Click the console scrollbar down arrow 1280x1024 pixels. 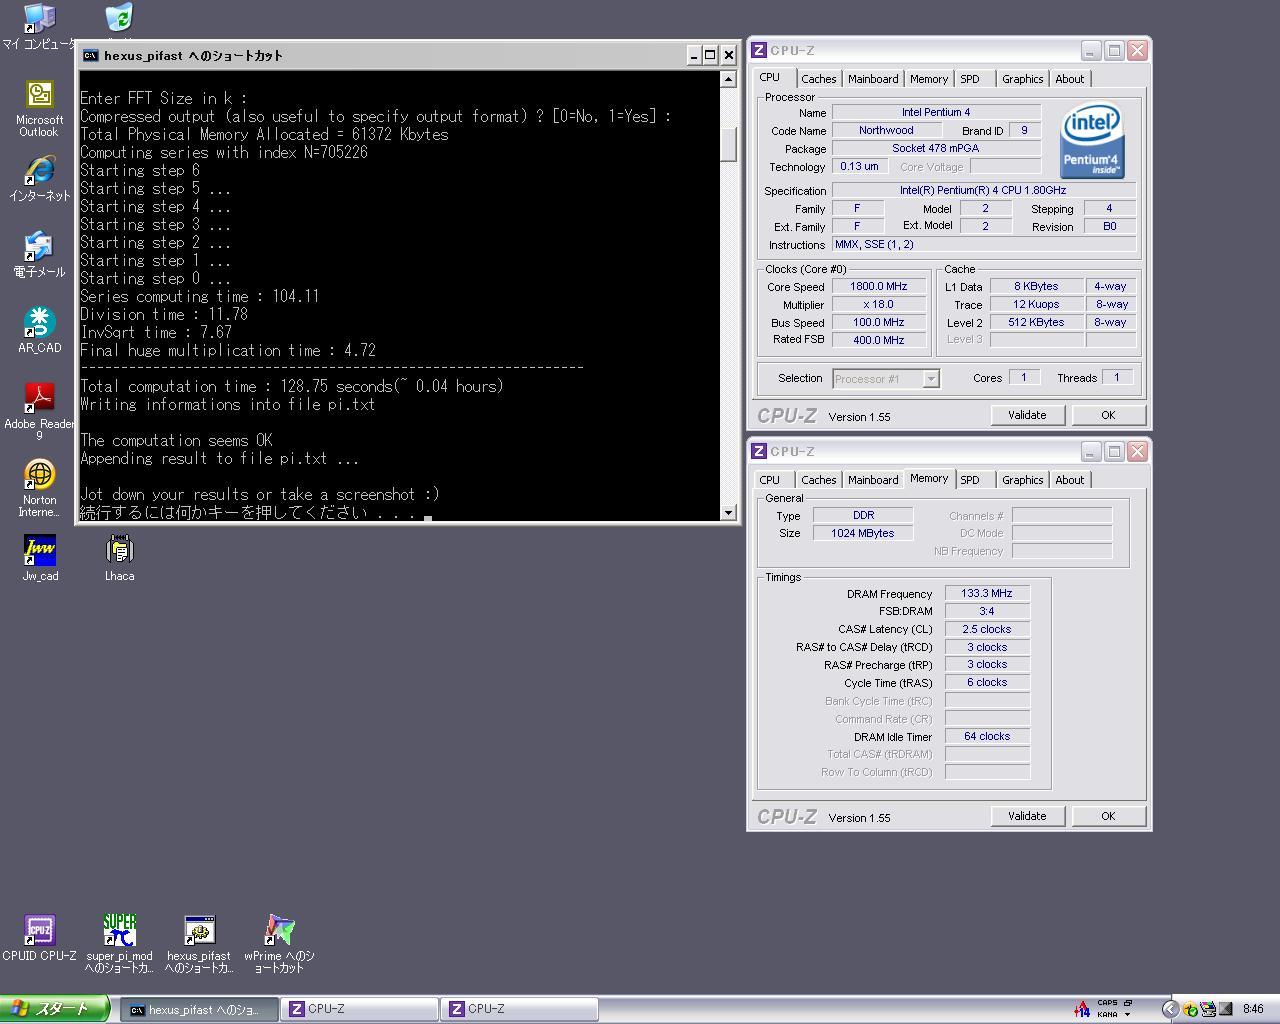728,512
